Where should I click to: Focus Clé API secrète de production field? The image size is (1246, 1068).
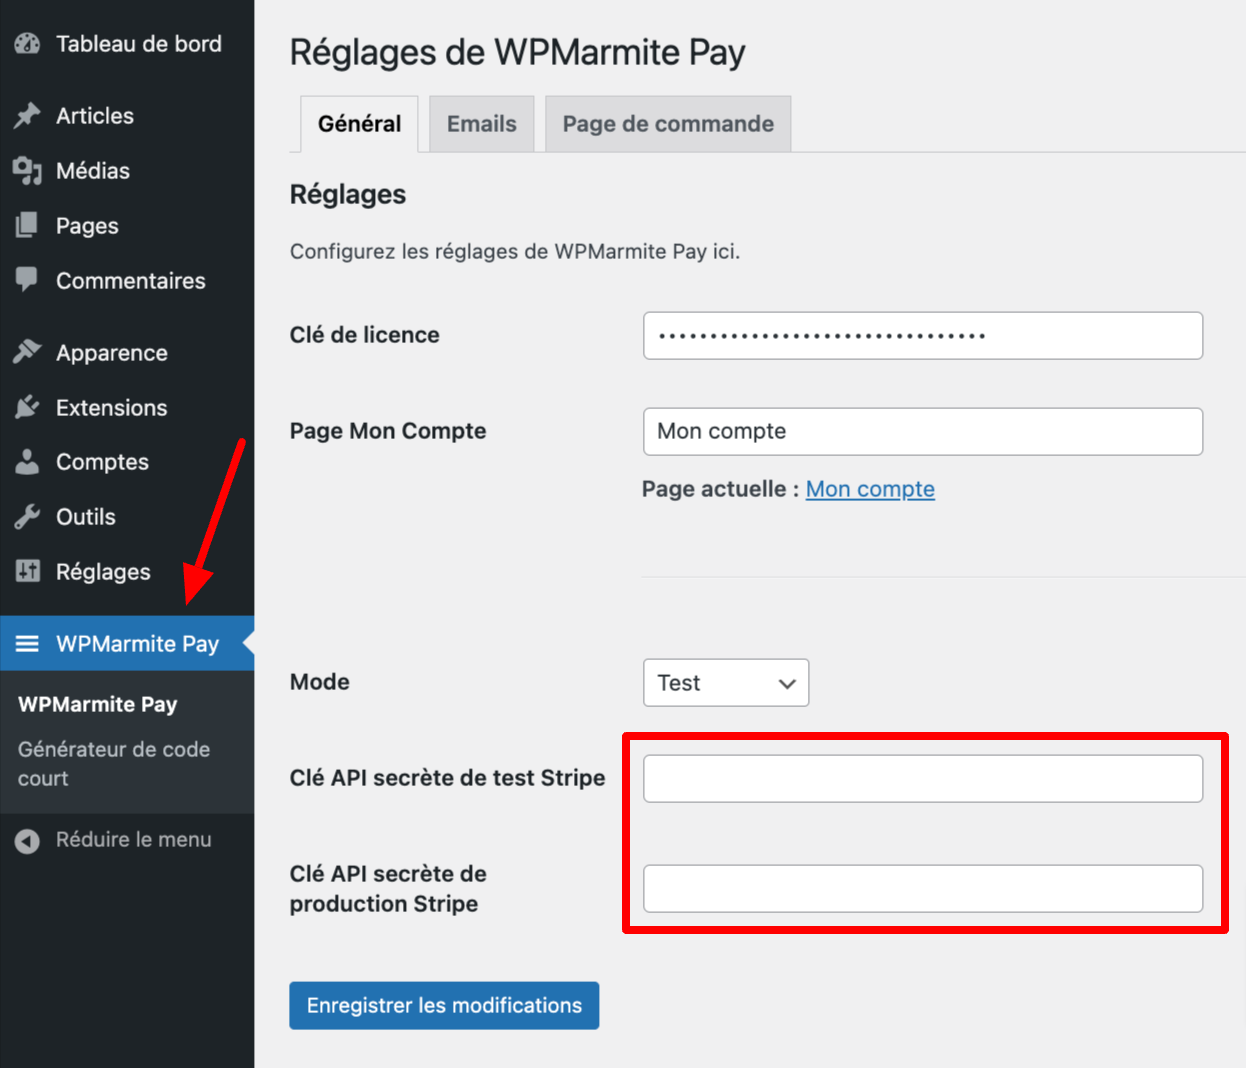tap(923, 888)
